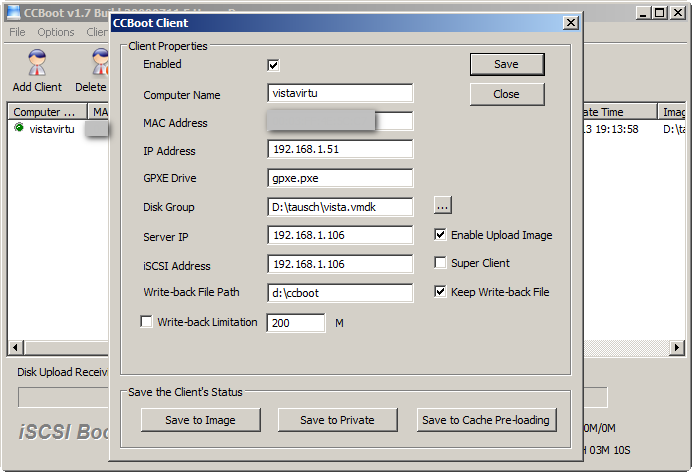The width and height of the screenshot is (692, 472).
Task: Disable the Enable Upload Image checkbox
Action: tap(441, 235)
